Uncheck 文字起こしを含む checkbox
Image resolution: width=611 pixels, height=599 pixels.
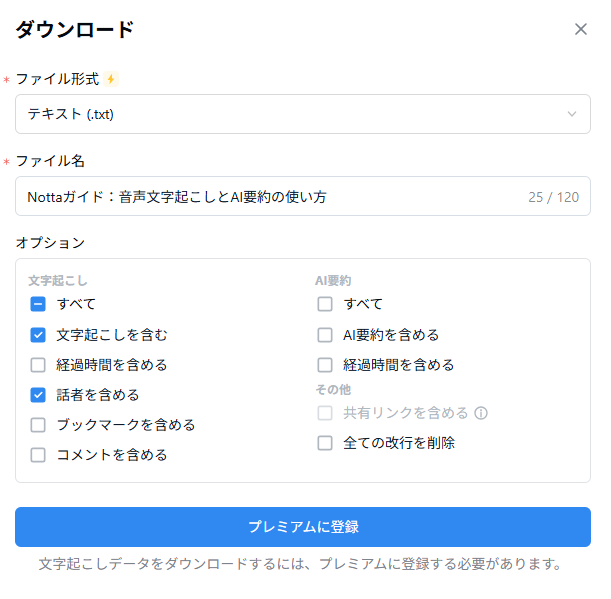(x=38, y=335)
